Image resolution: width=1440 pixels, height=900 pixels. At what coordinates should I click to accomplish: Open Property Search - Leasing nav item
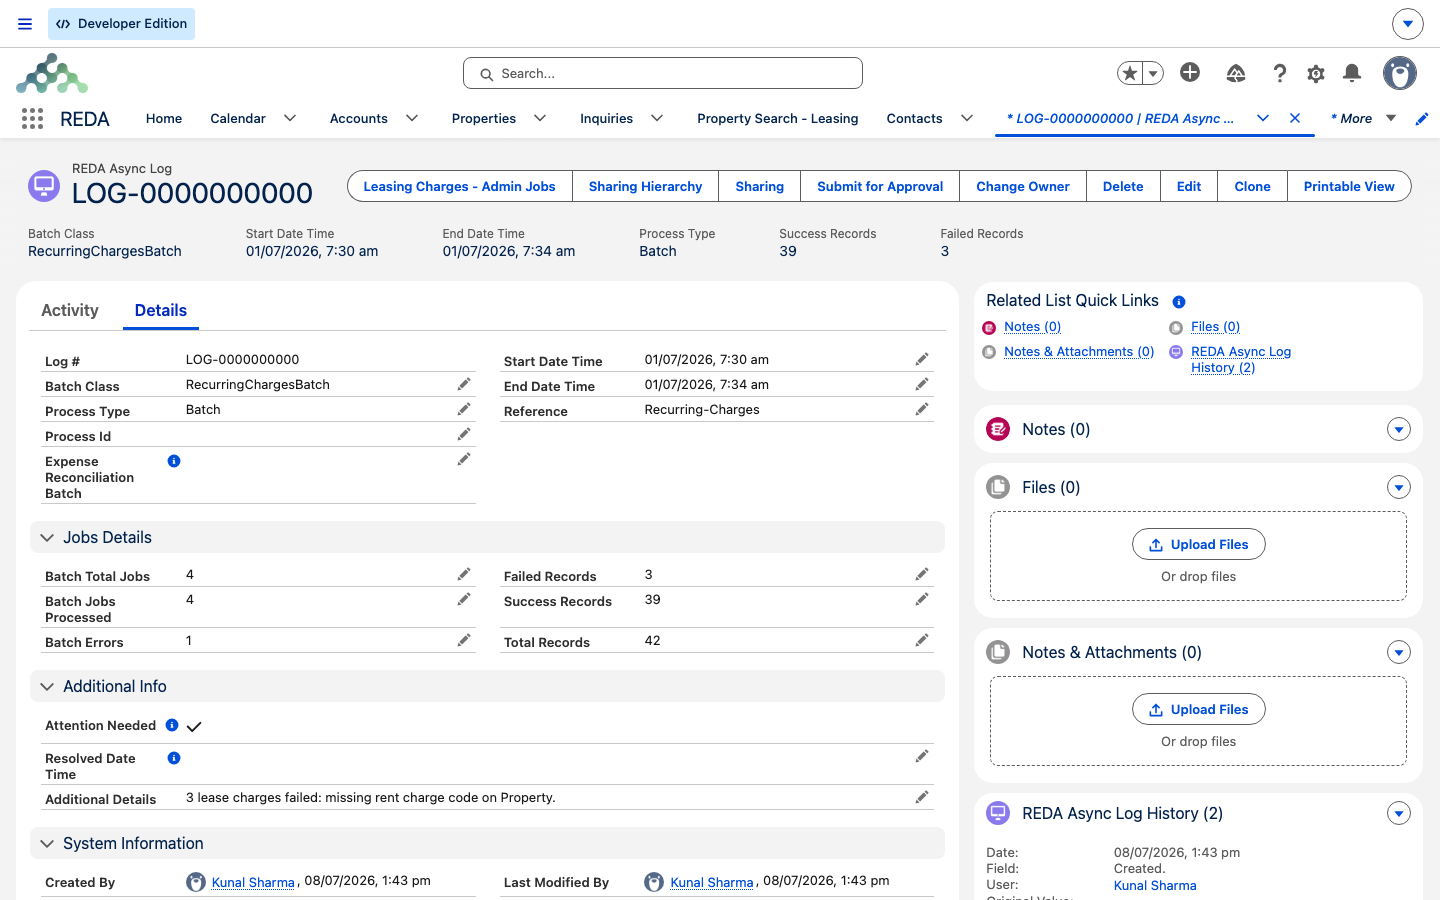point(778,119)
